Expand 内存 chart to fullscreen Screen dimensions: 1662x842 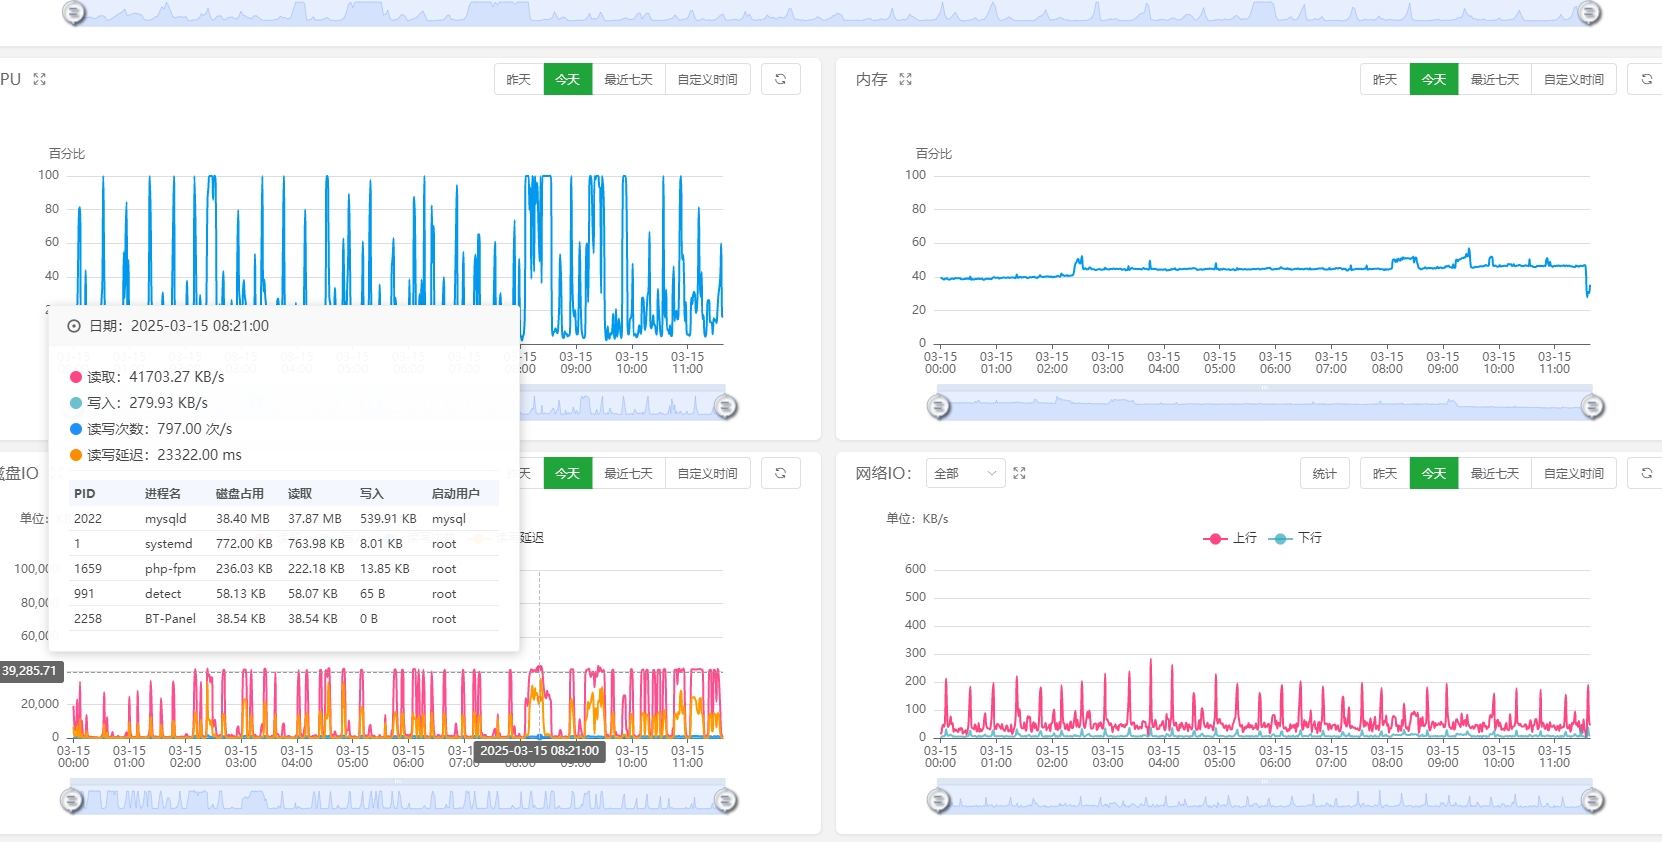(x=905, y=79)
